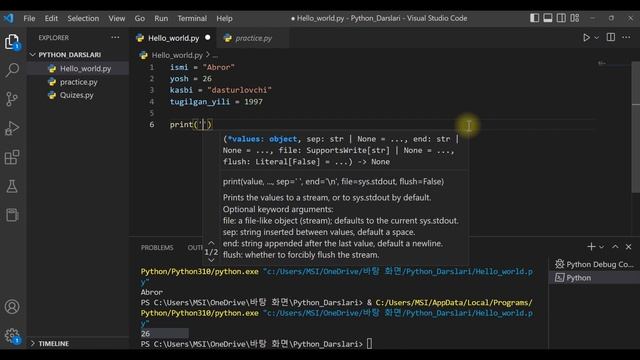Open the Explorer view in activity bar
640x360 pixels.
coord(12,42)
